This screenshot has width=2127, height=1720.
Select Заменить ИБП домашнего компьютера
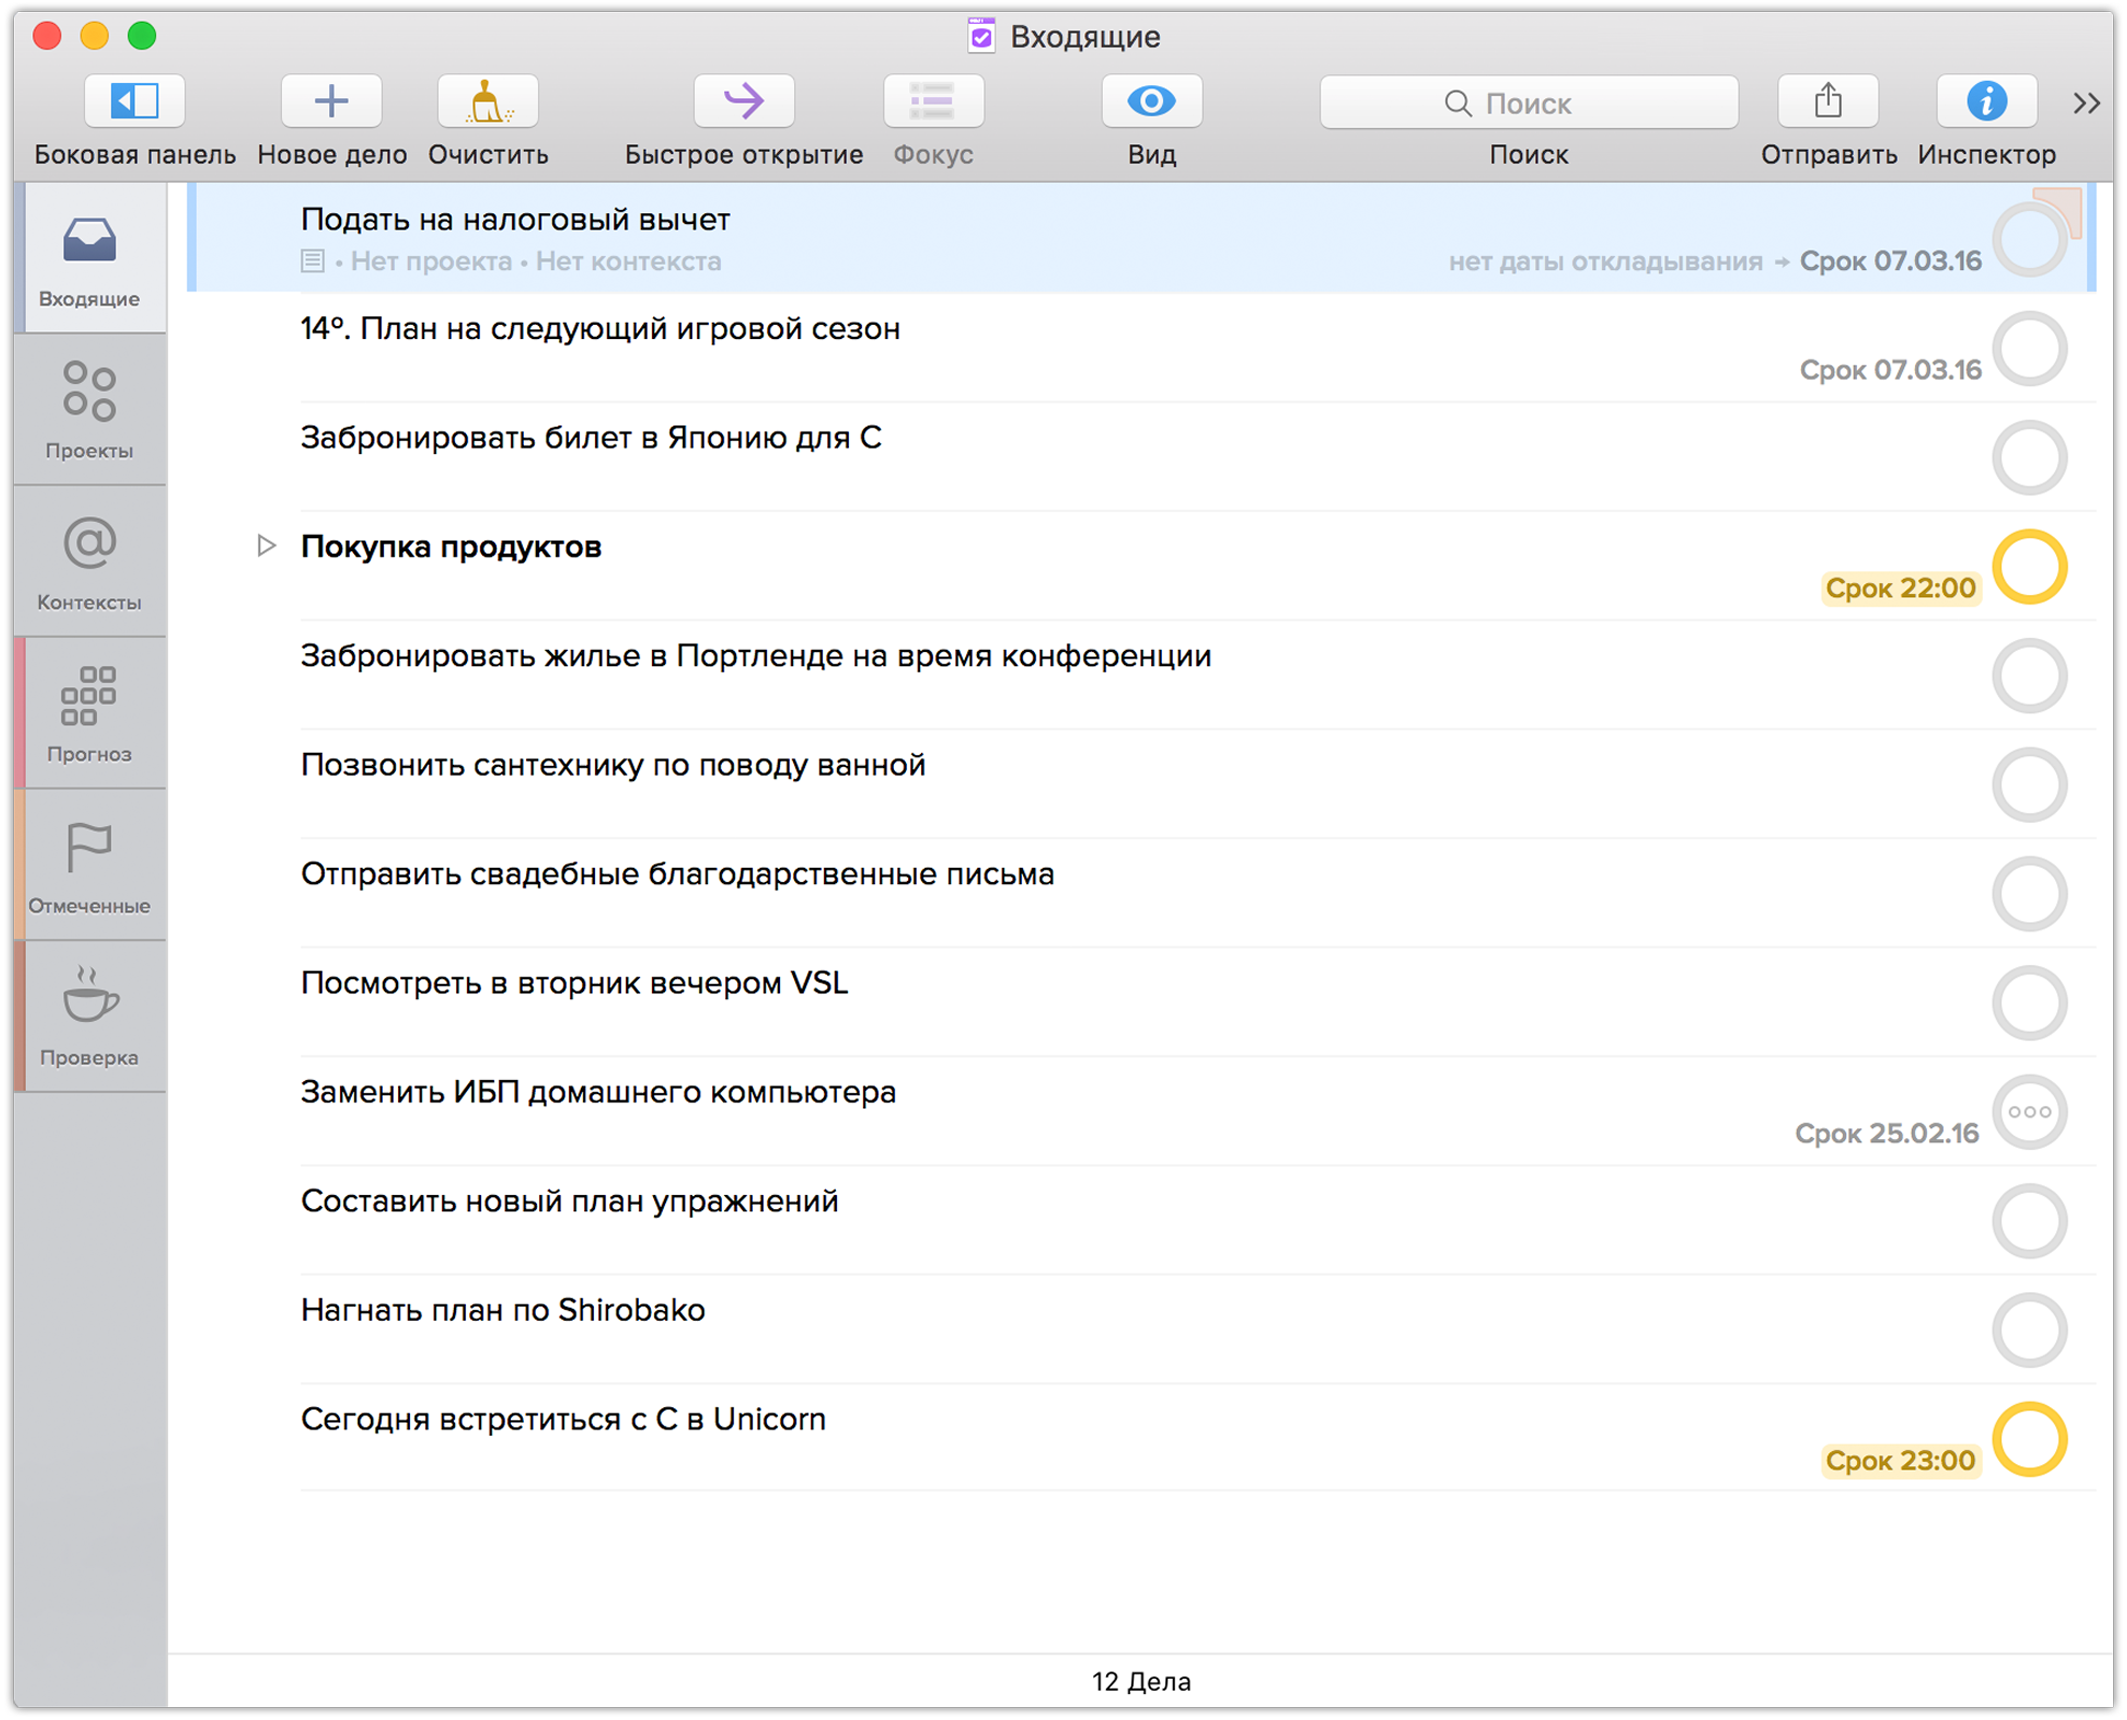pos(598,1091)
